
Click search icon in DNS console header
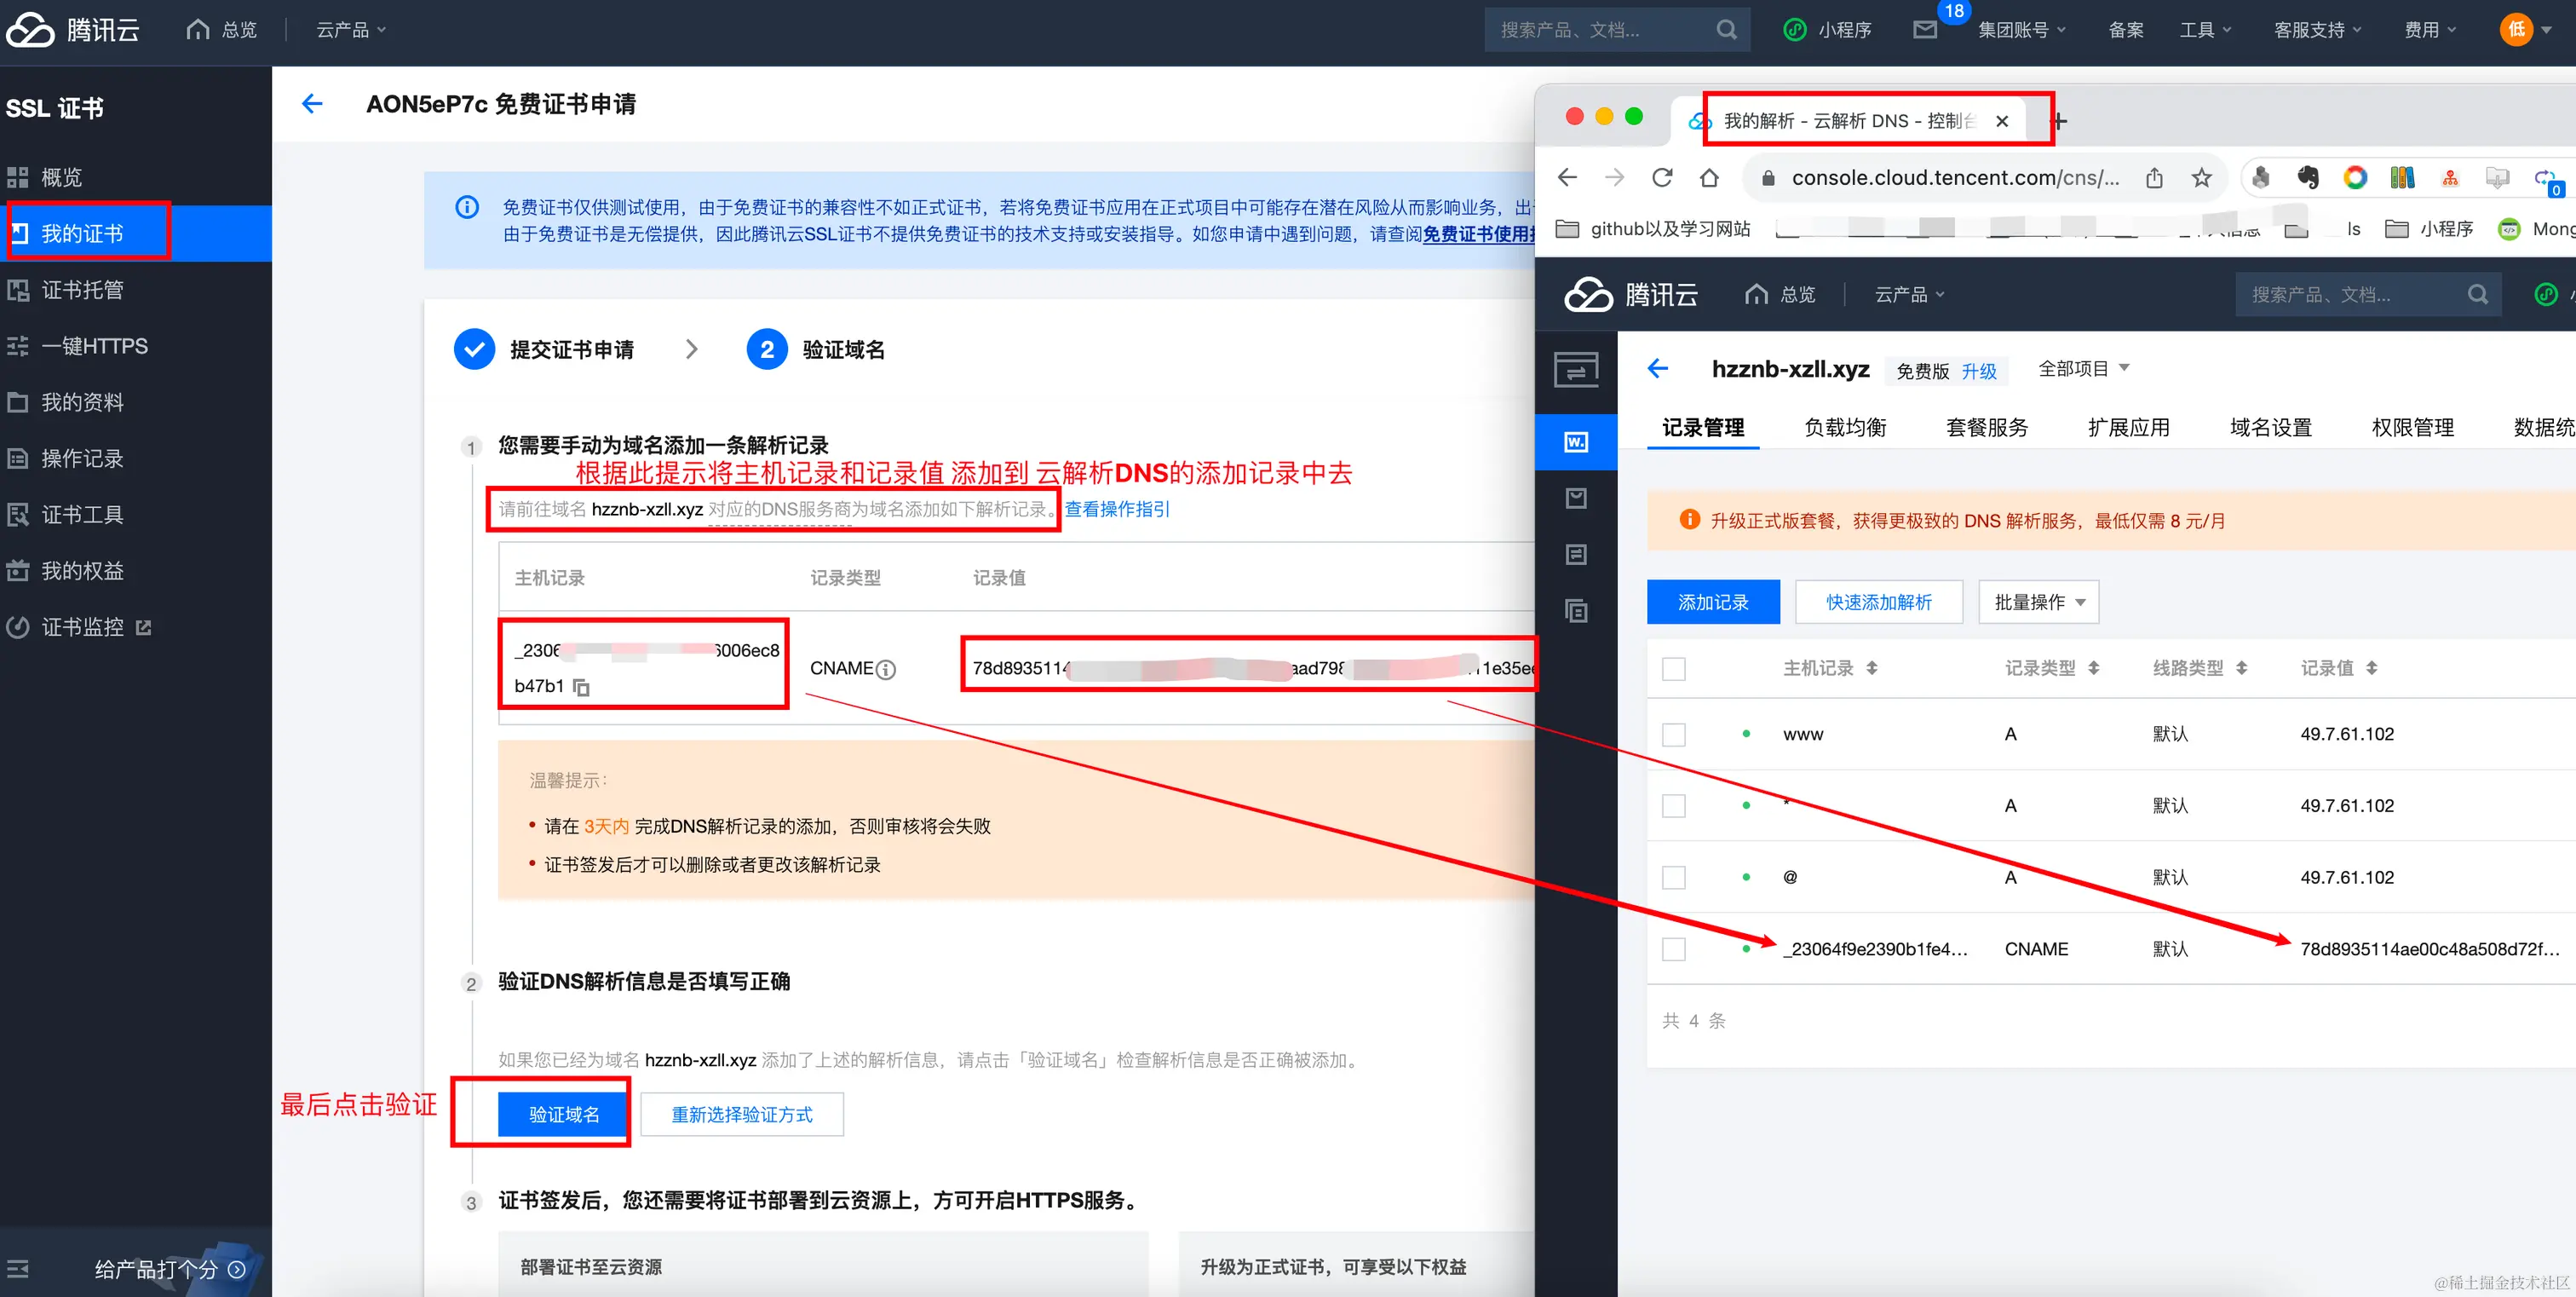2477,294
